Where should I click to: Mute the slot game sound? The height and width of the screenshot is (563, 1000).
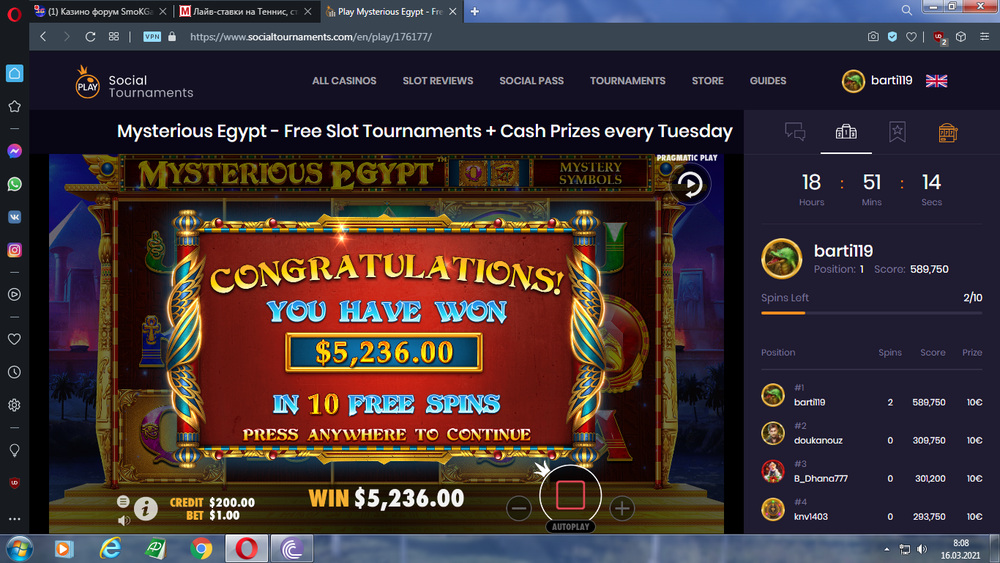tap(124, 521)
